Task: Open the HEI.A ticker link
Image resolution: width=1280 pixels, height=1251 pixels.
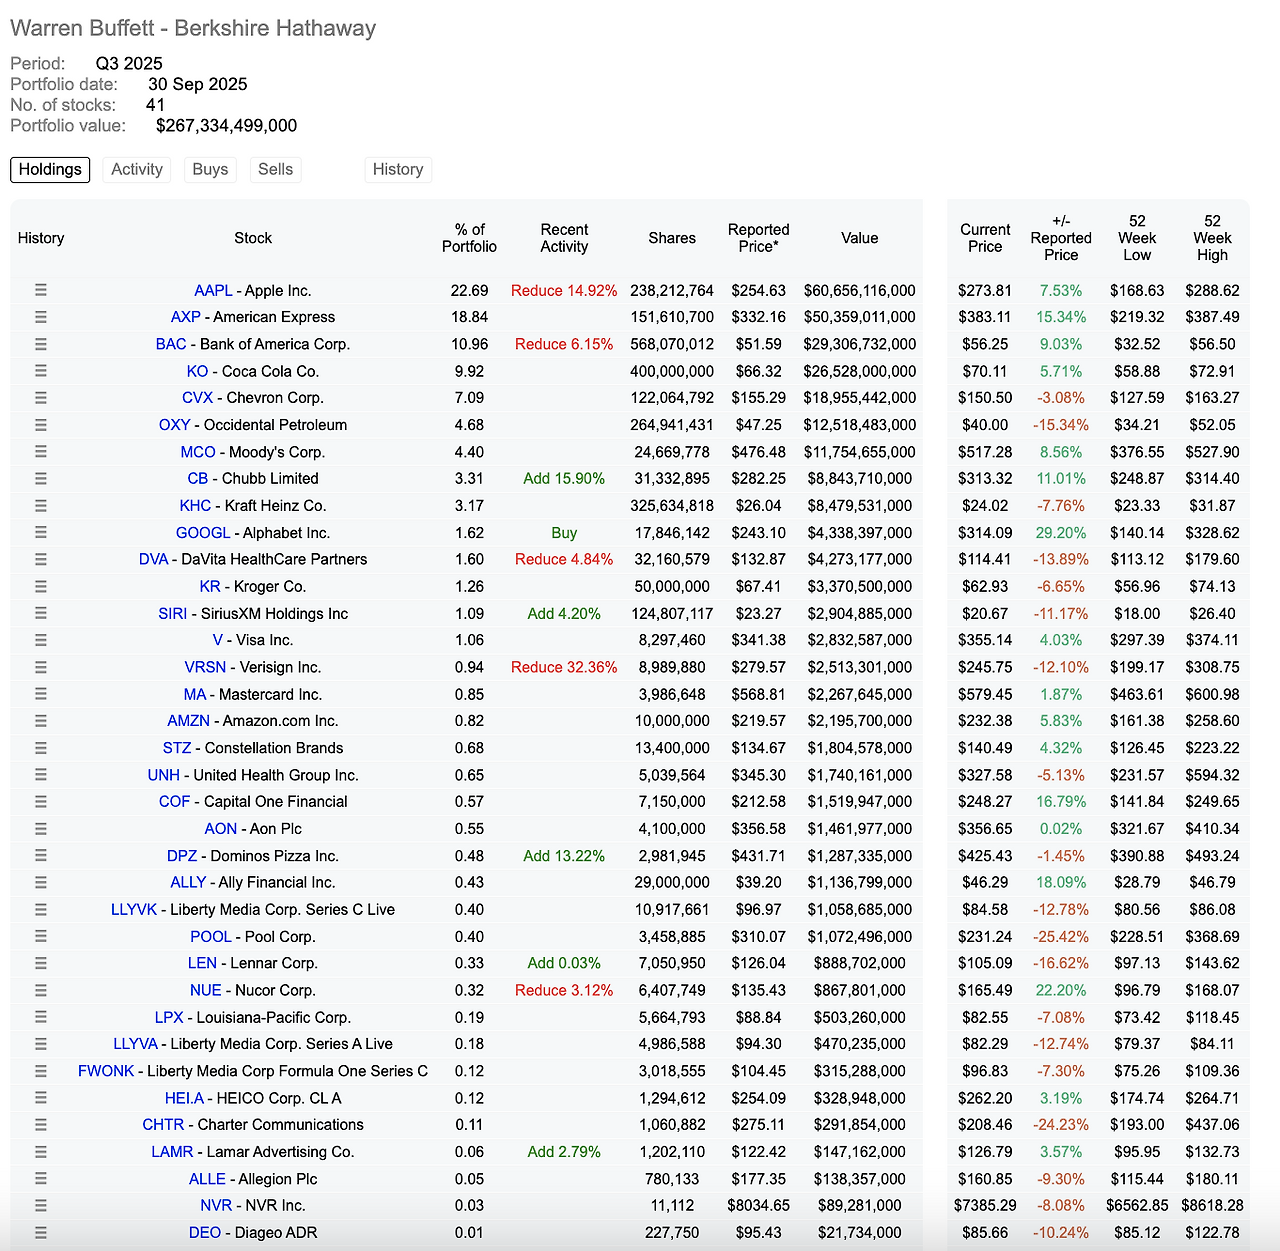Action: click(184, 1098)
